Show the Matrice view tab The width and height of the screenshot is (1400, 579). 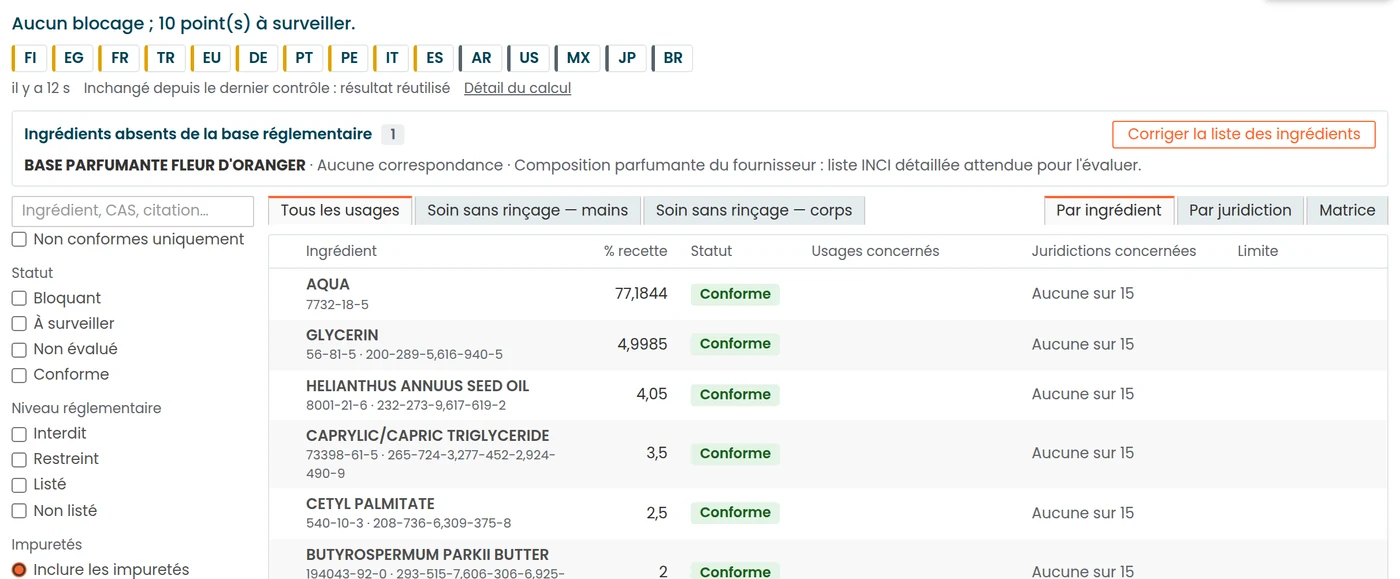click(1347, 210)
